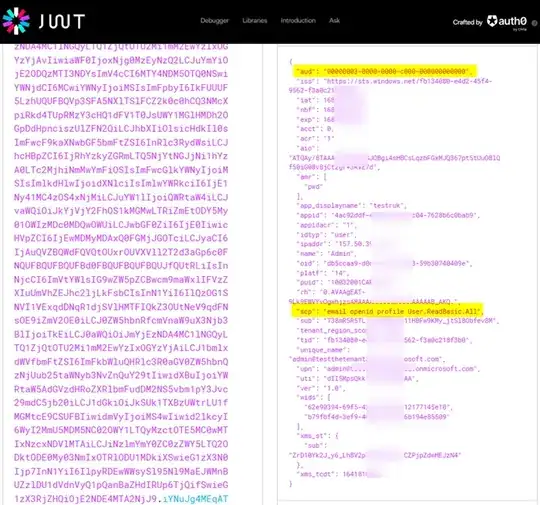Click encoded line starting 'HVpZCI6IjEwMDMy'

tap(121, 238)
